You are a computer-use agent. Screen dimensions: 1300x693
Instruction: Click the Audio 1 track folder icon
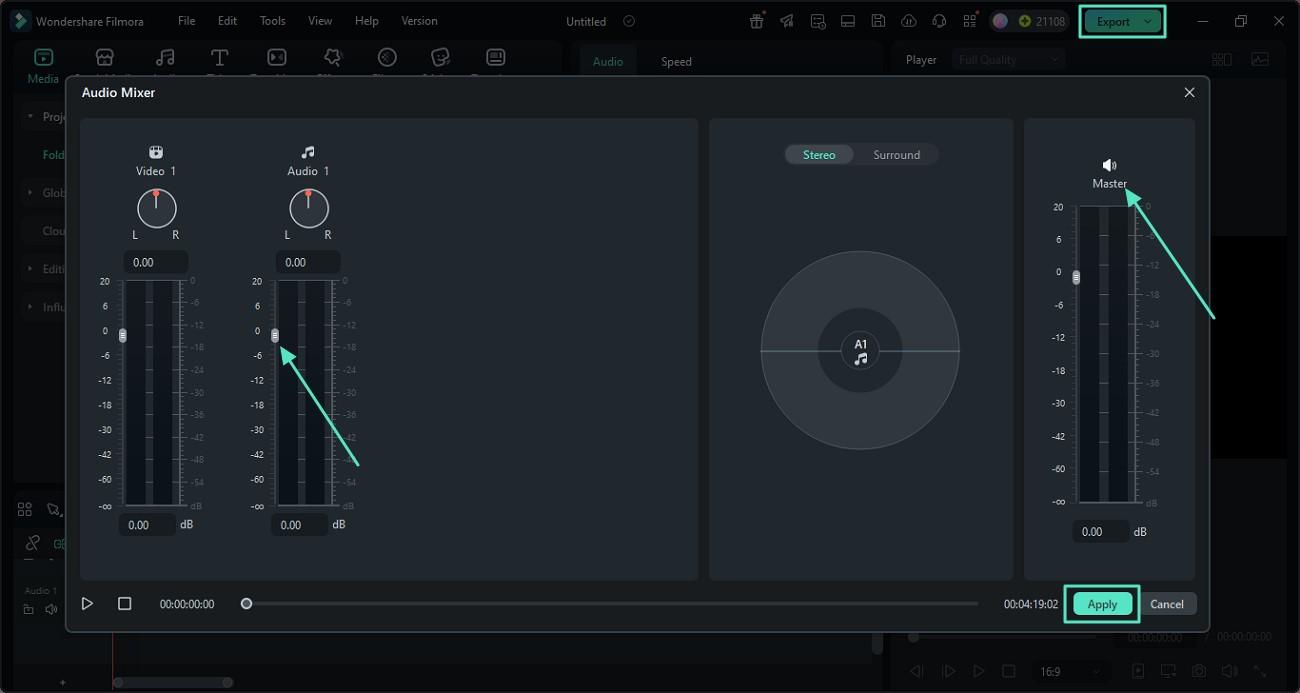[29, 609]
